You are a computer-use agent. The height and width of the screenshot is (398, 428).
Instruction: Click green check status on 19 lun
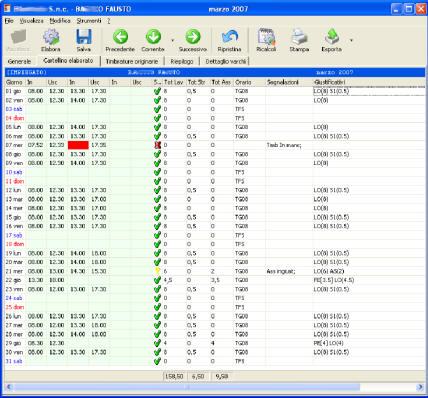158,253
